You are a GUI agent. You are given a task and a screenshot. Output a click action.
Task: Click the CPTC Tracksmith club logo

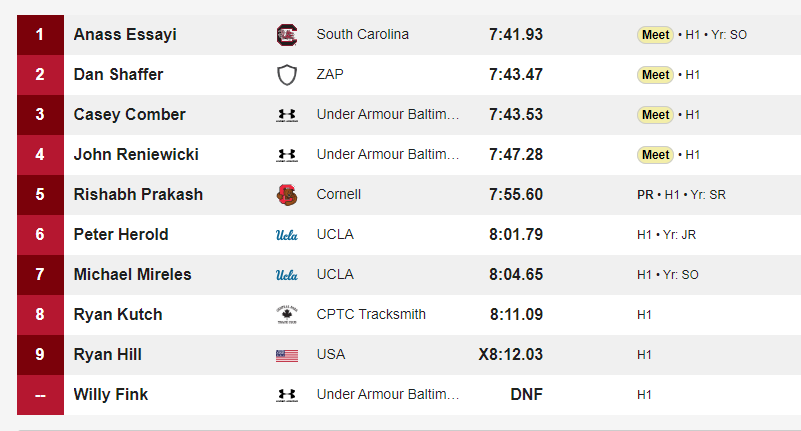click(287, 315)
